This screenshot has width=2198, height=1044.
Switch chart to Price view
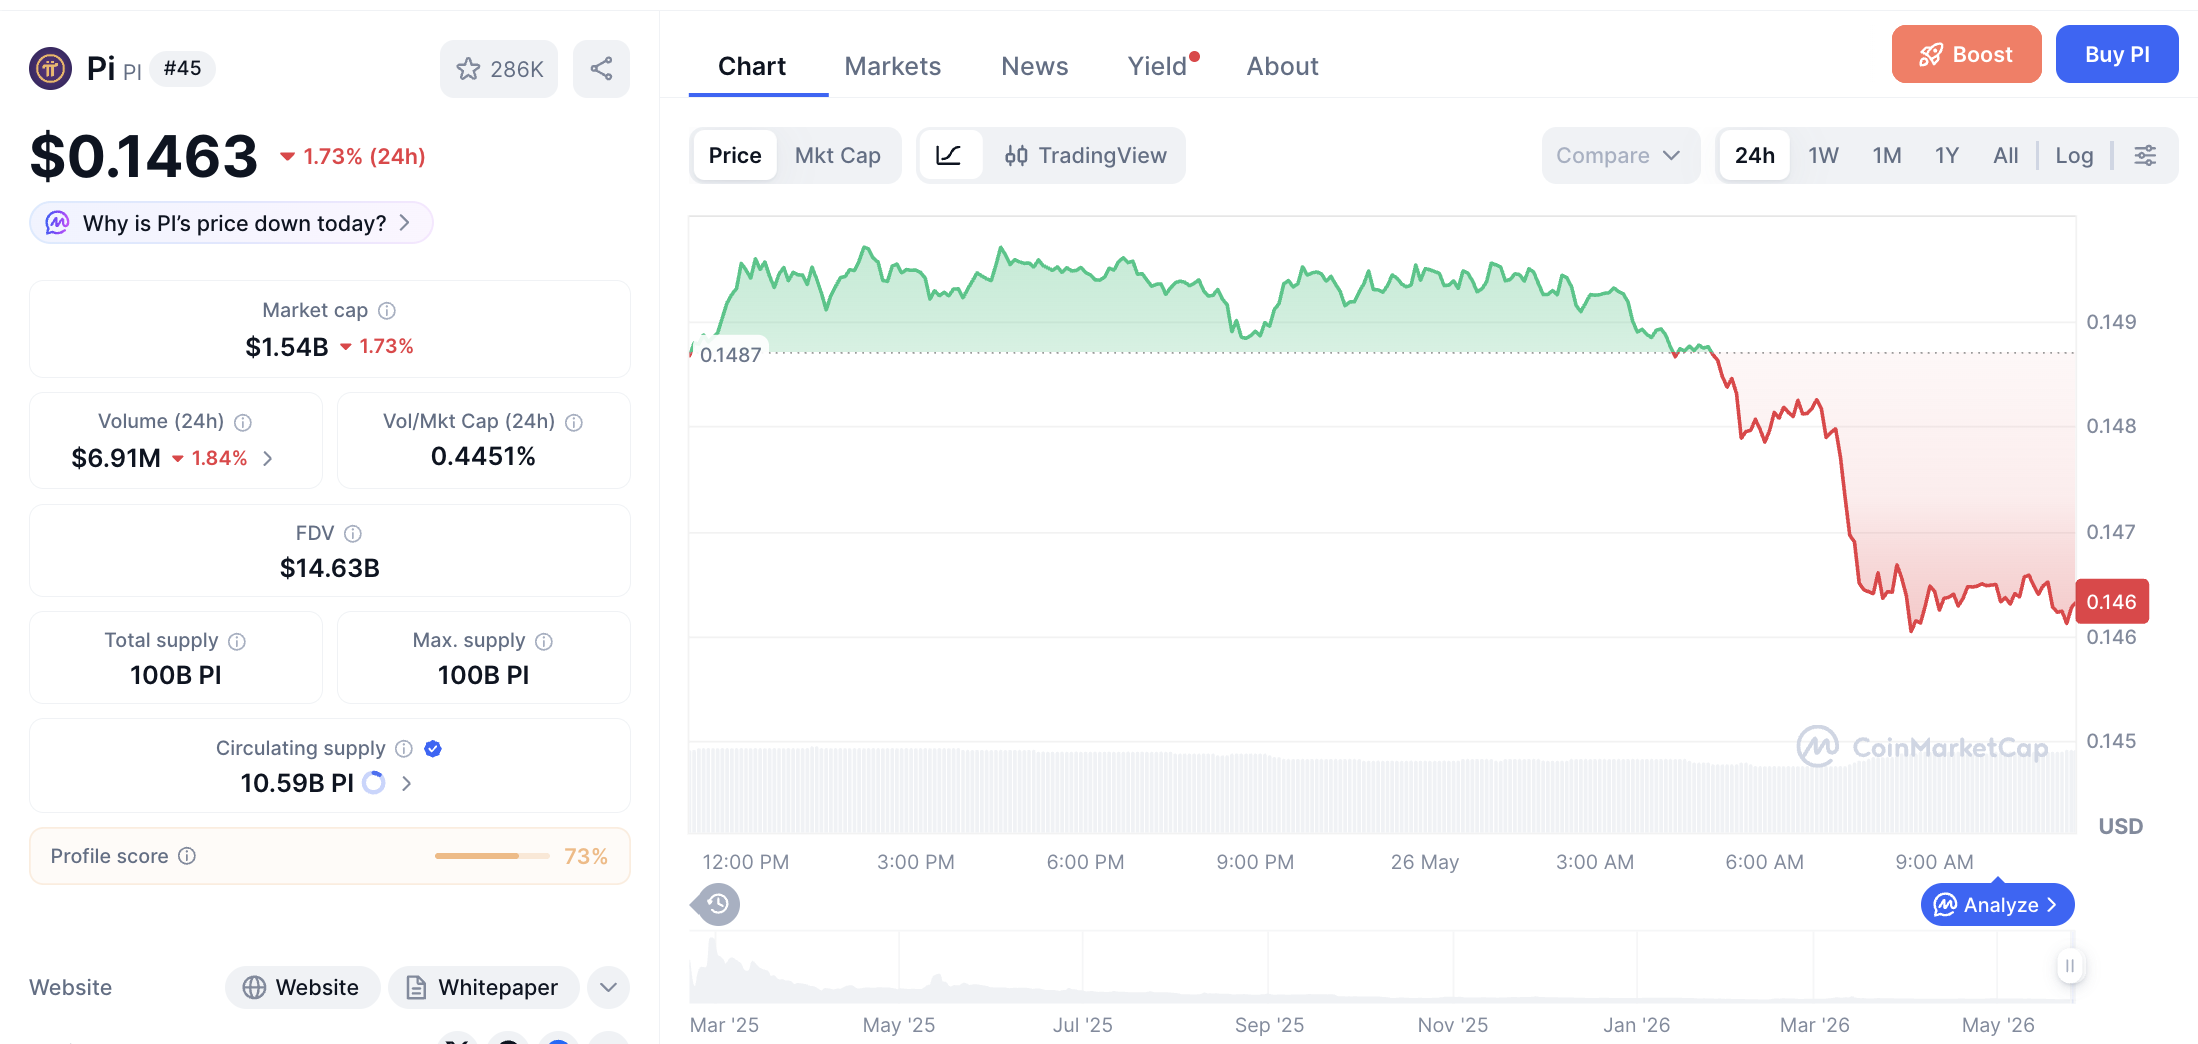tap(735, 155)
